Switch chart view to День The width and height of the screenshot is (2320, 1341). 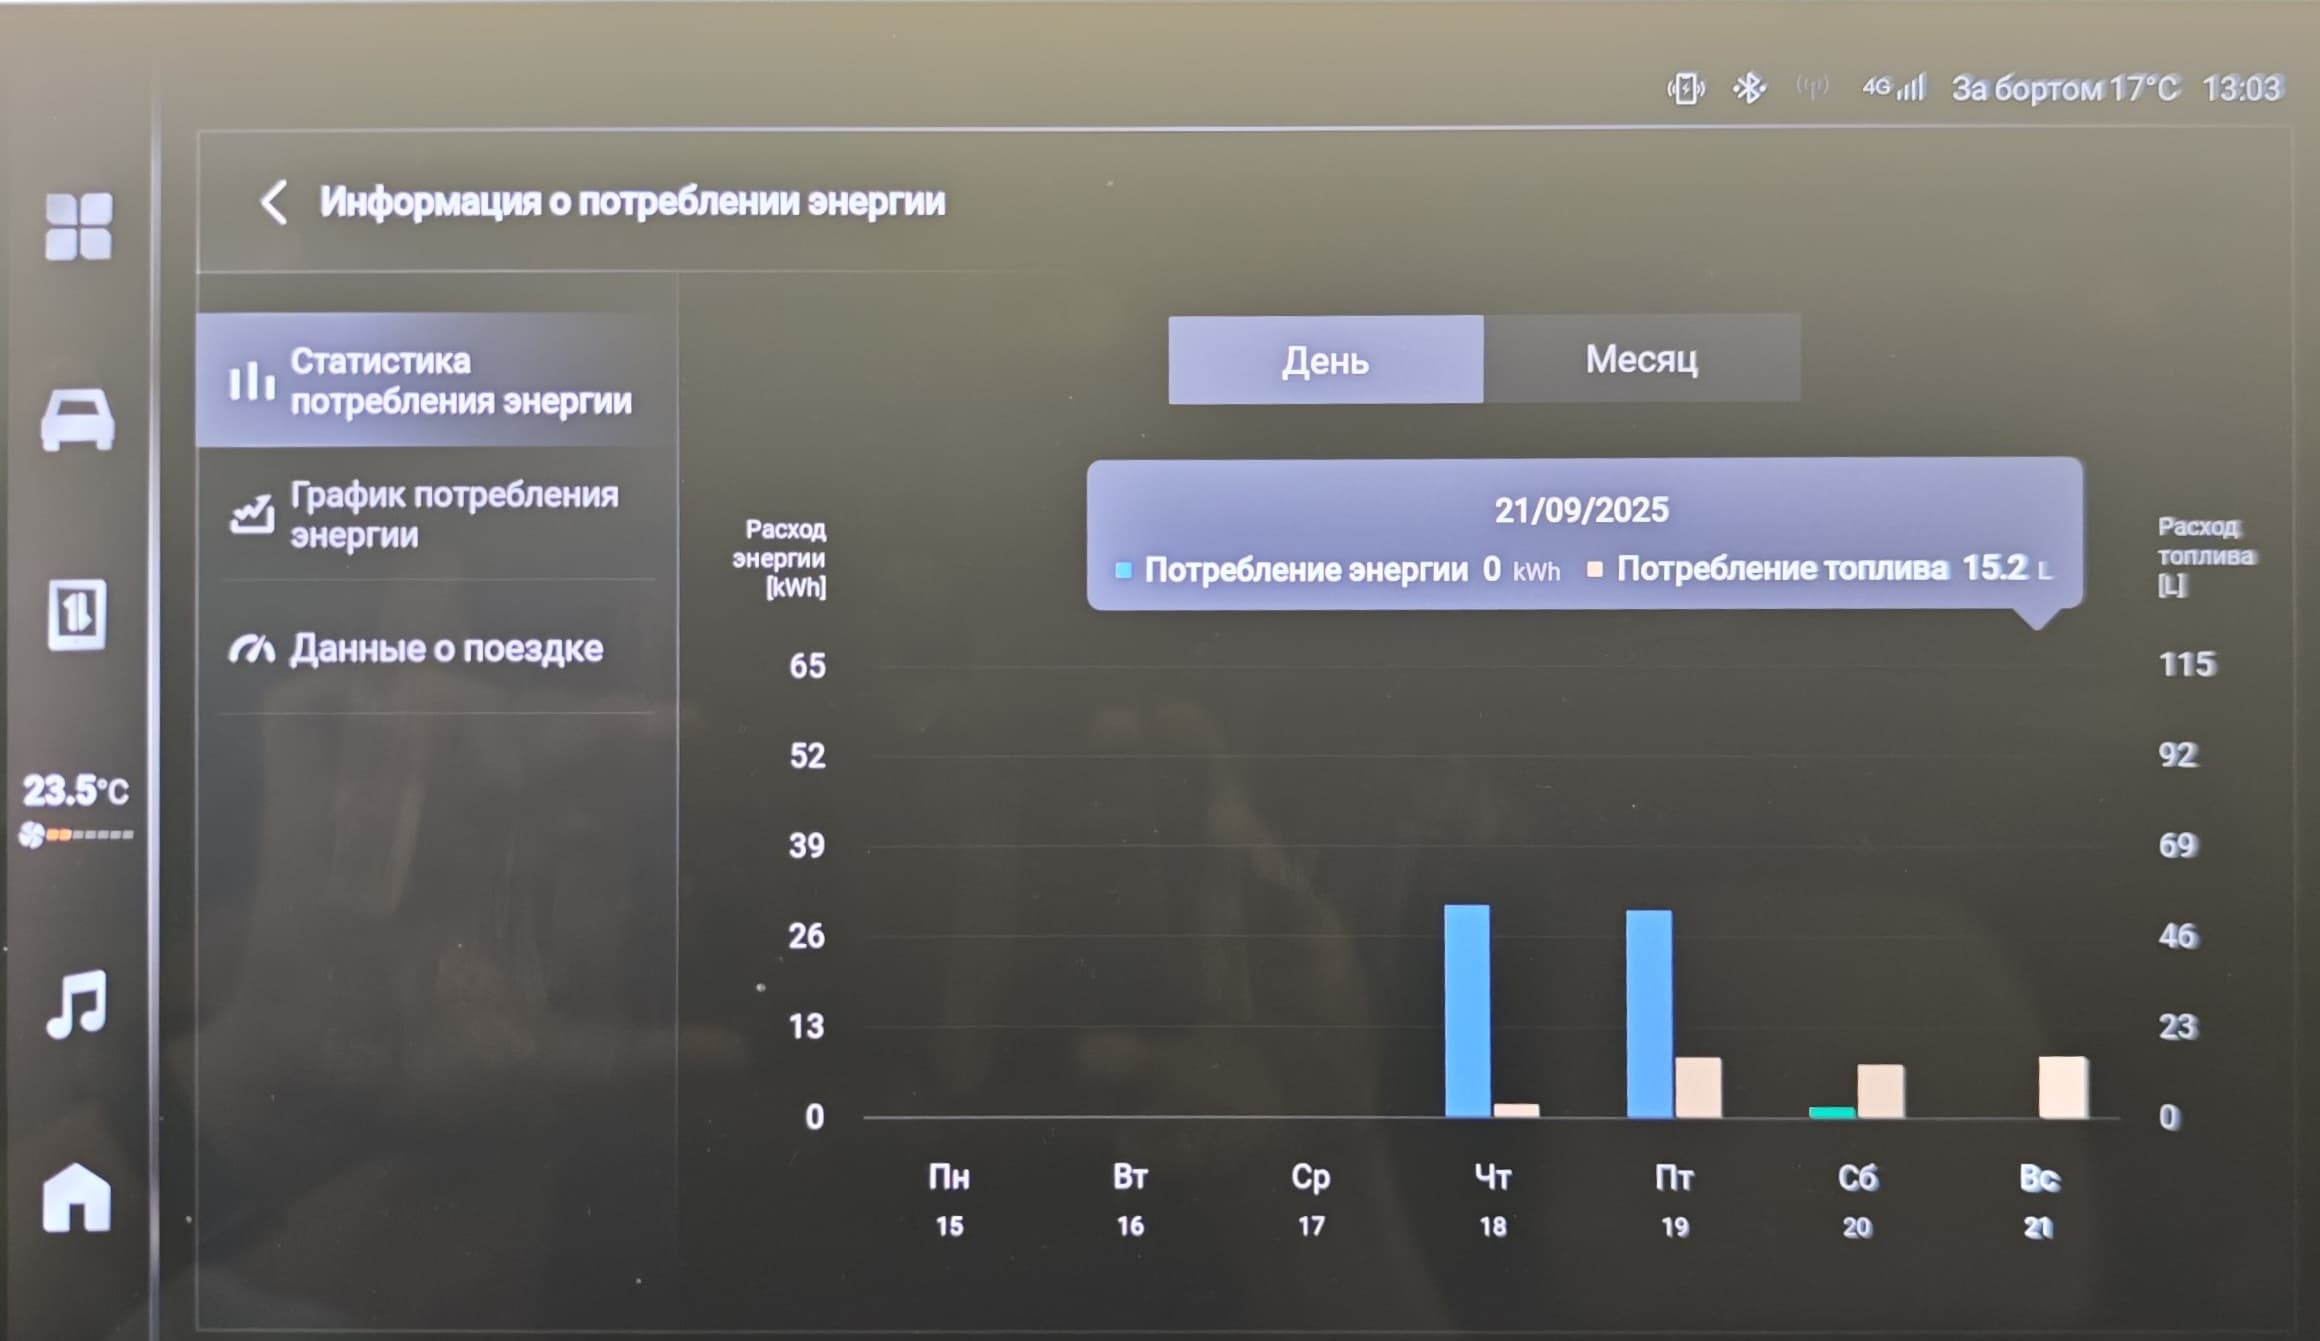(1325, 360)
